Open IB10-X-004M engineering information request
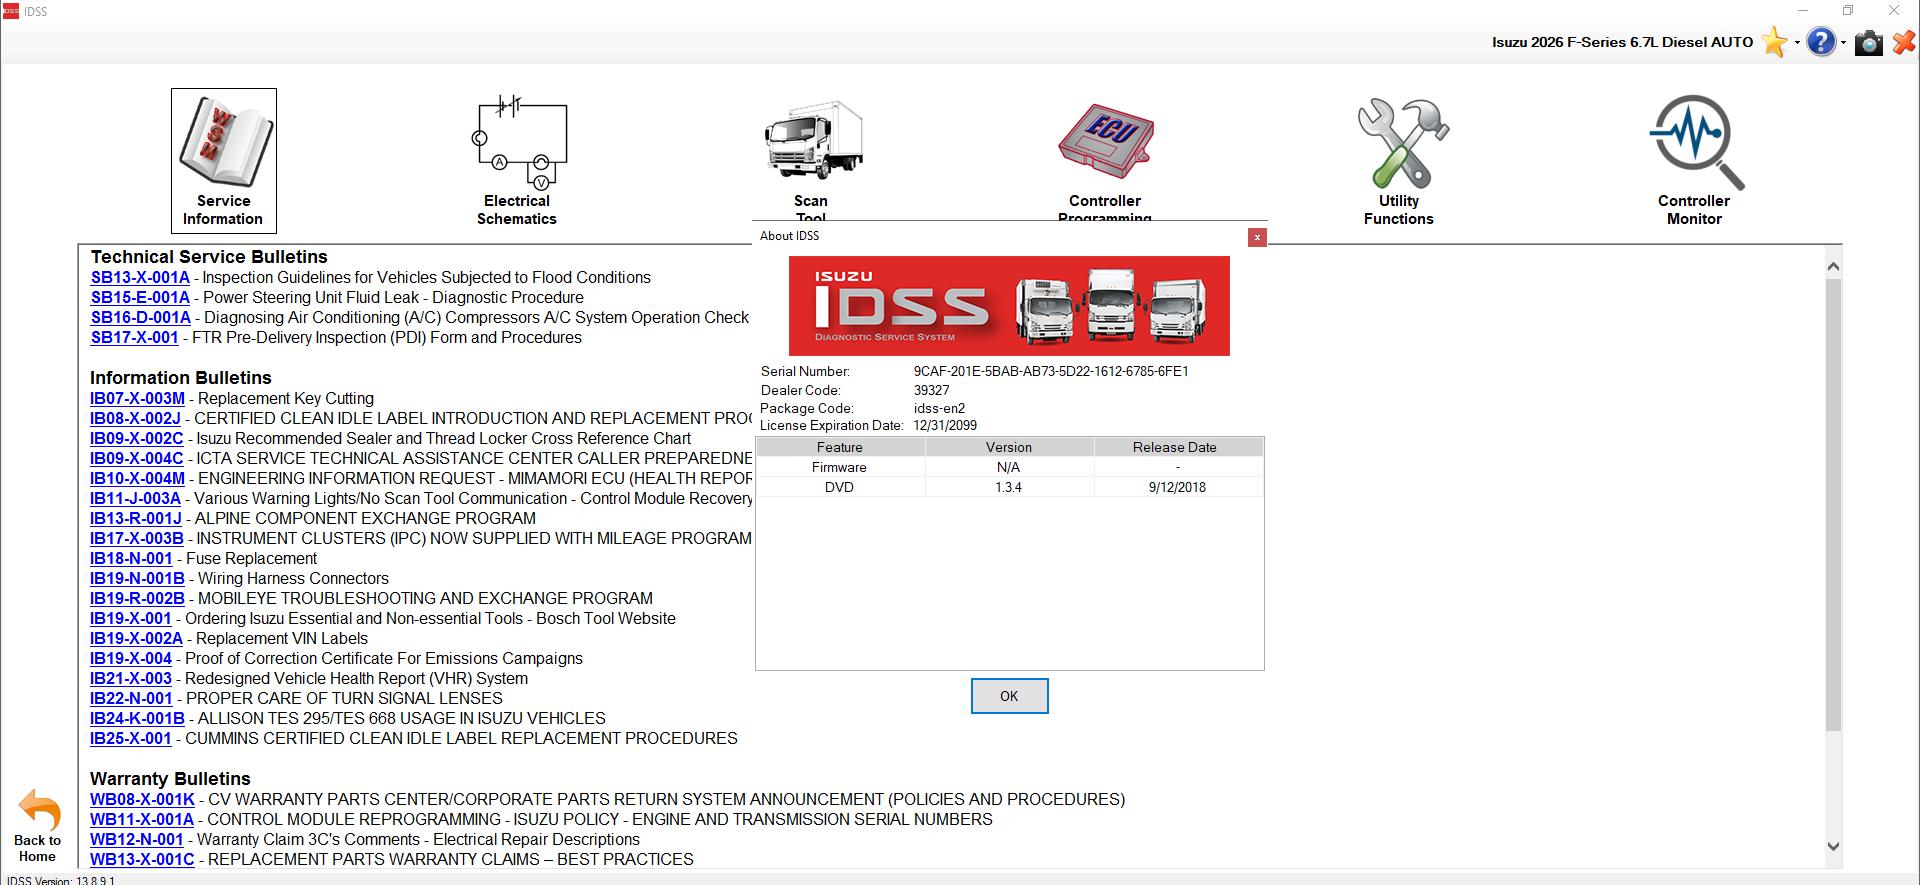Screen dimensions: 1920x885 (137, 478)
